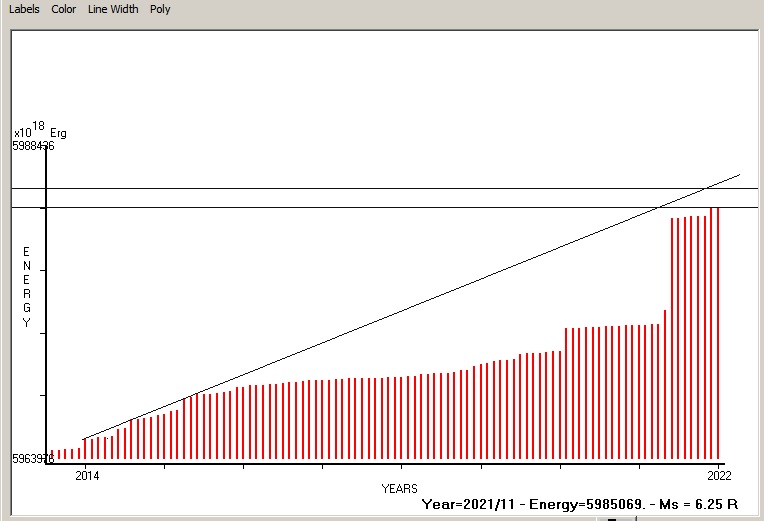Click the diagonal trend line mid-chart
The height and width of the screenshot is (521, 764).
pos(400,310)
